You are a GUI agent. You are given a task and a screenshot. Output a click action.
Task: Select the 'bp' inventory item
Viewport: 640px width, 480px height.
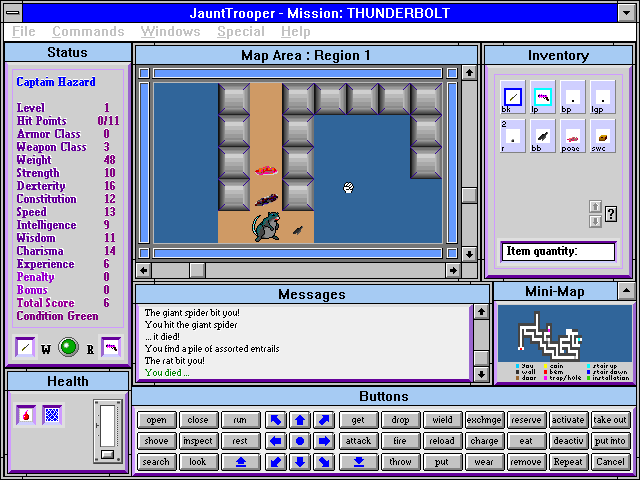[573, 97]
